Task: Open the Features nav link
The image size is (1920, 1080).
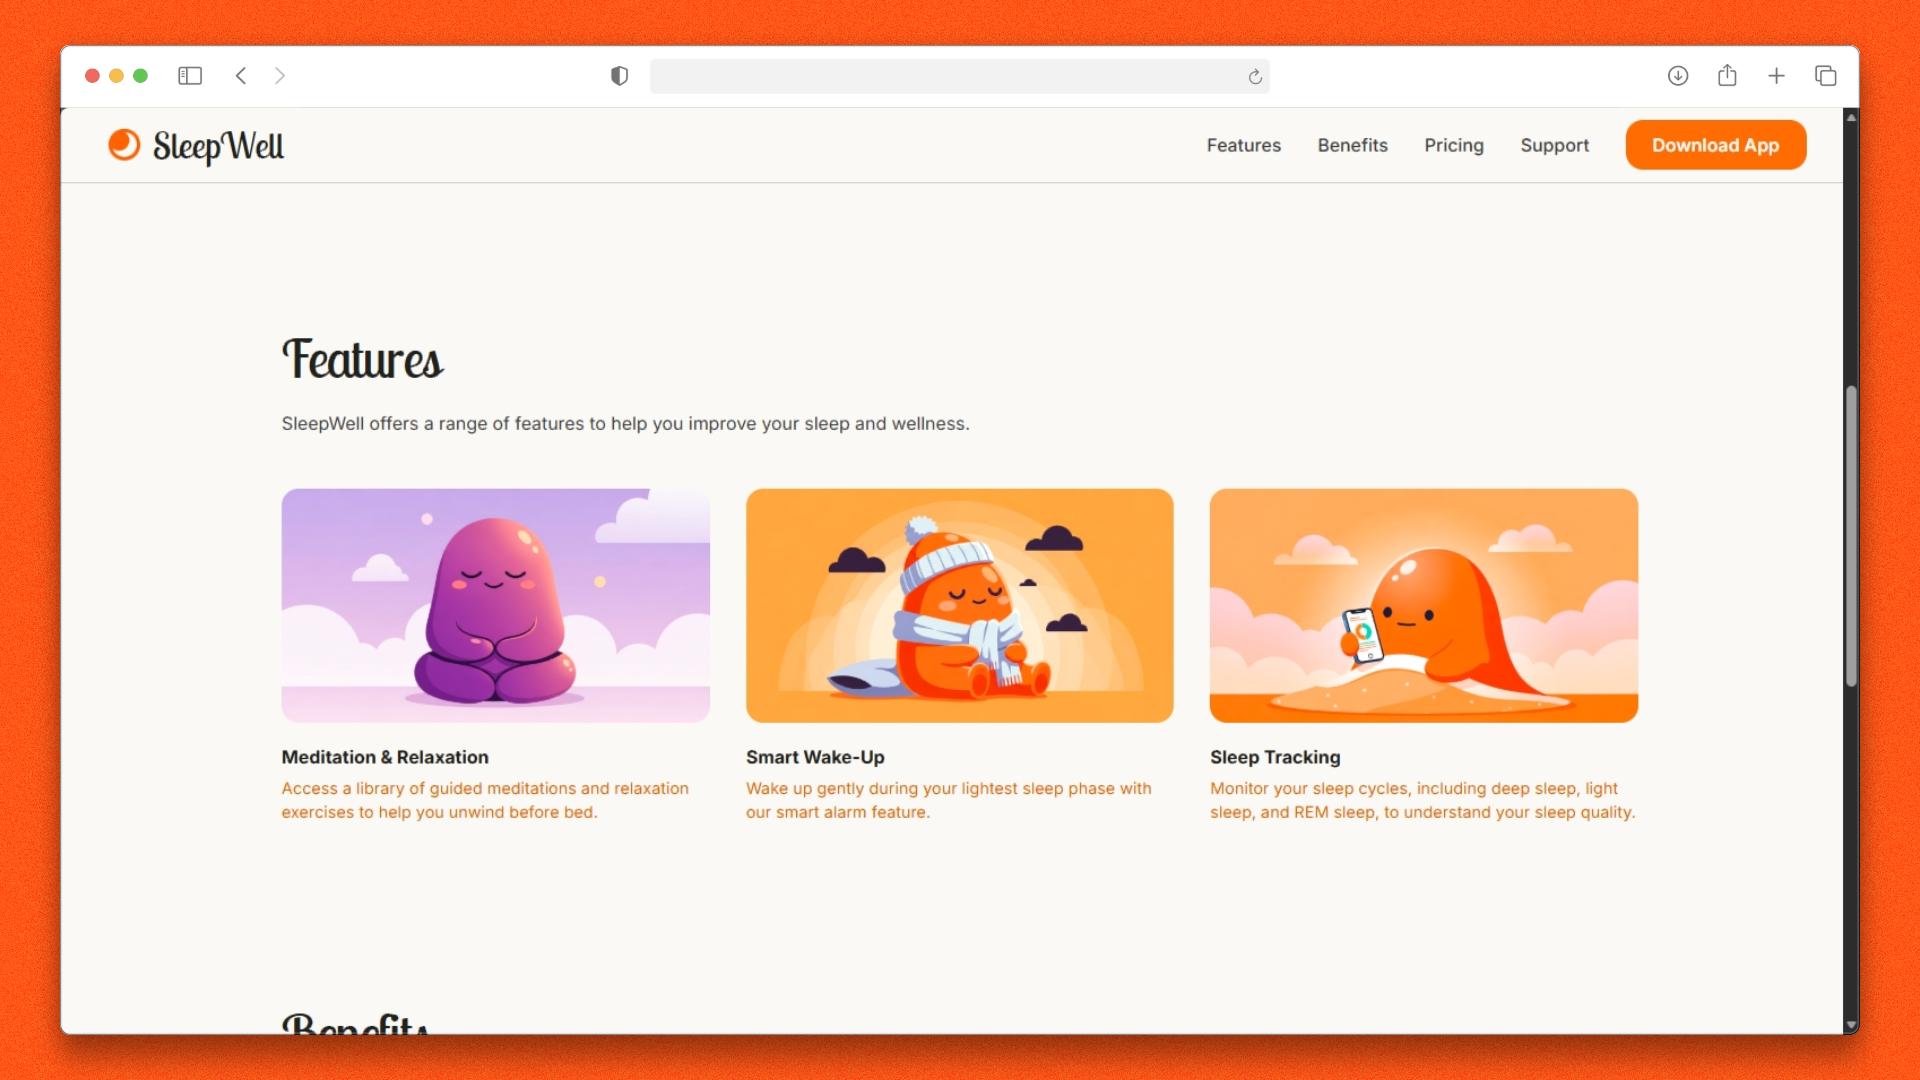Action: [x=1243, y=145]
